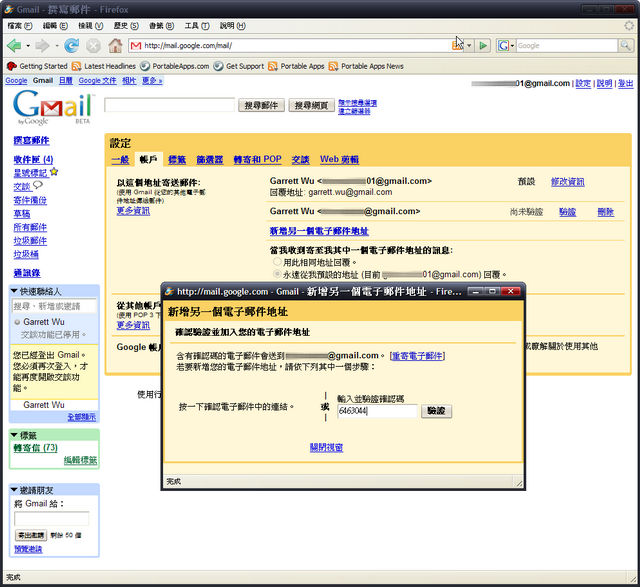
Task: Click the invite friend email field
Action: (52, 518)
